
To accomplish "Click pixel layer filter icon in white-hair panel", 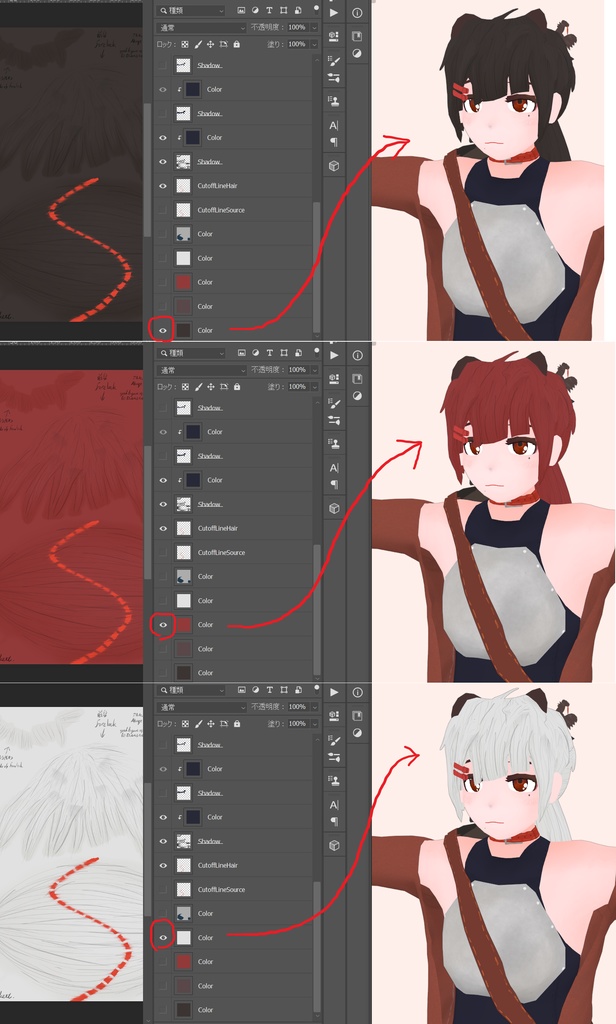I will (x=241, y=690).
